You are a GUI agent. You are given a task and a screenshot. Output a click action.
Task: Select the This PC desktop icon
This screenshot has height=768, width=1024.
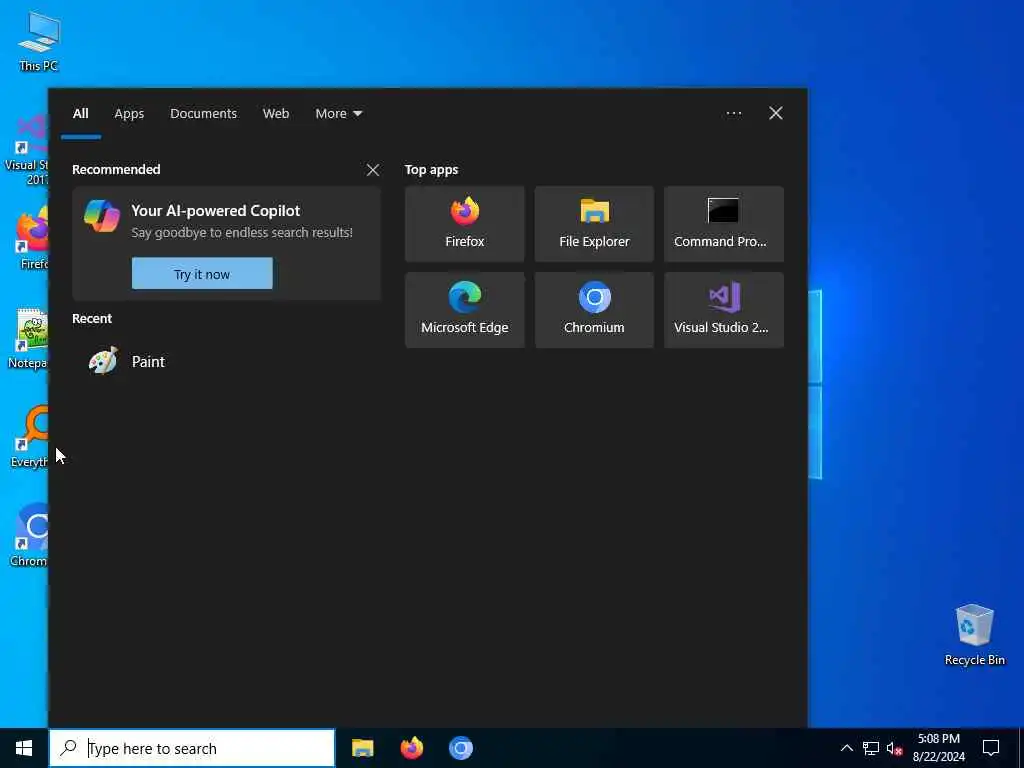39,41
